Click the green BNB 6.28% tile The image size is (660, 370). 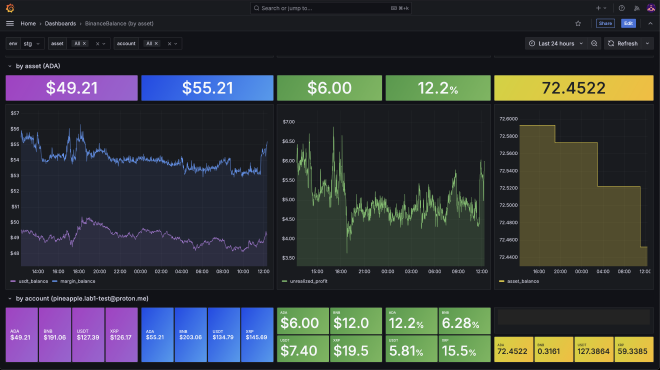coord(464,321)
